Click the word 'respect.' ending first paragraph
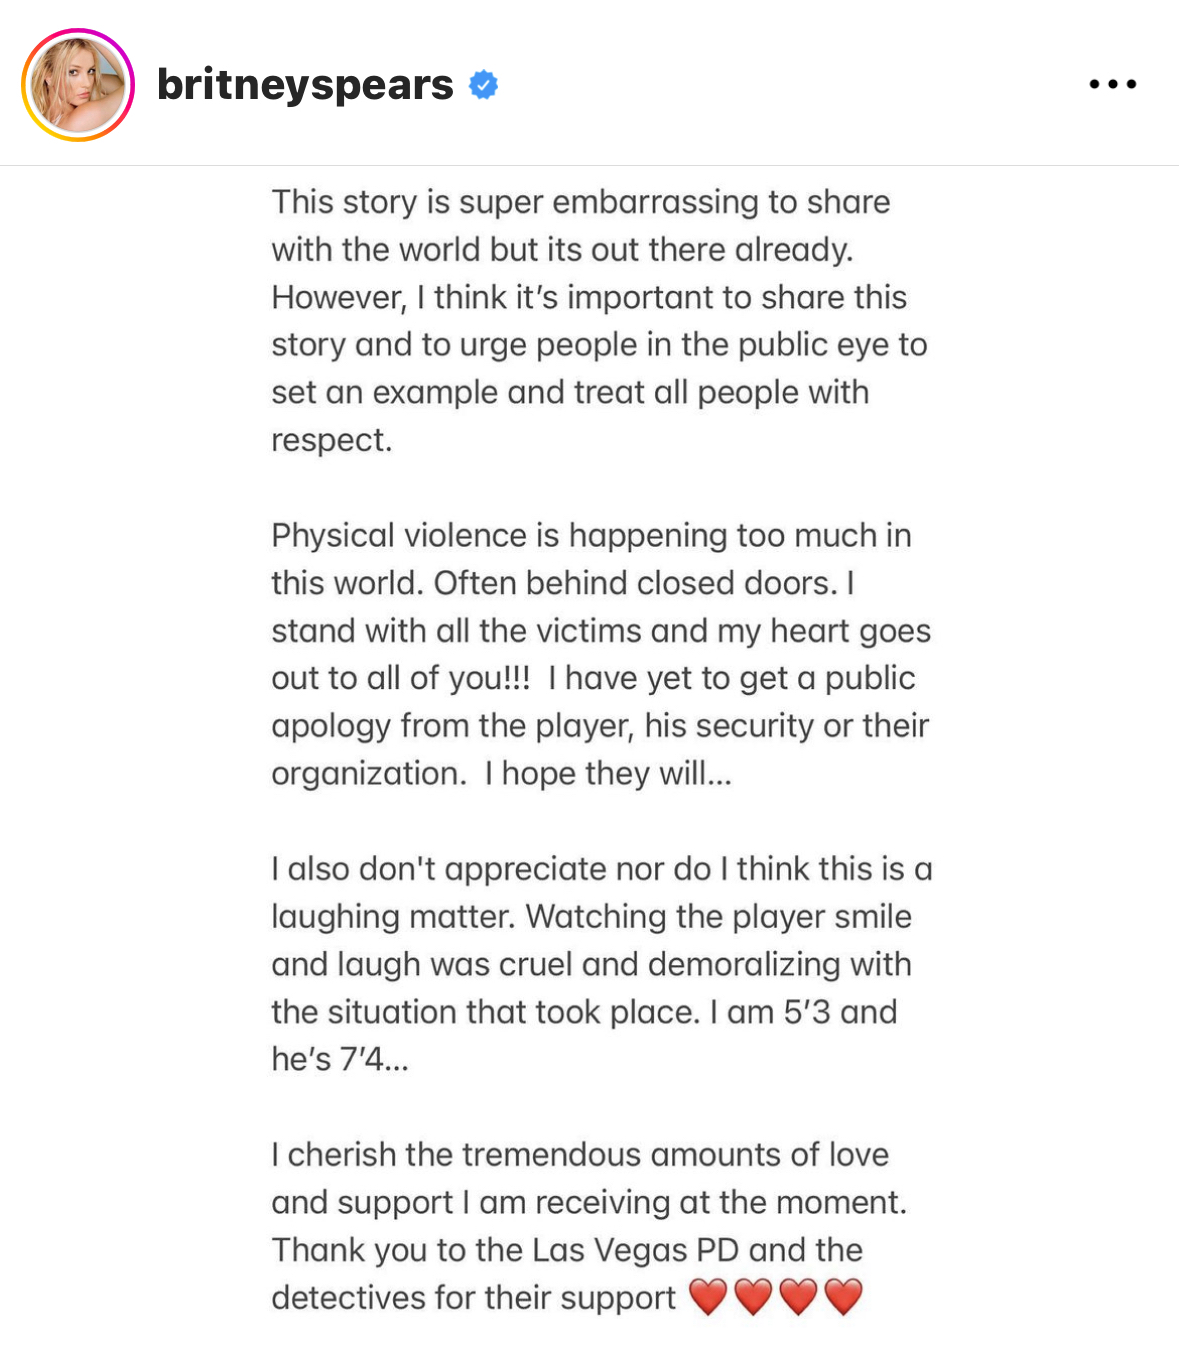 (331, 440)
